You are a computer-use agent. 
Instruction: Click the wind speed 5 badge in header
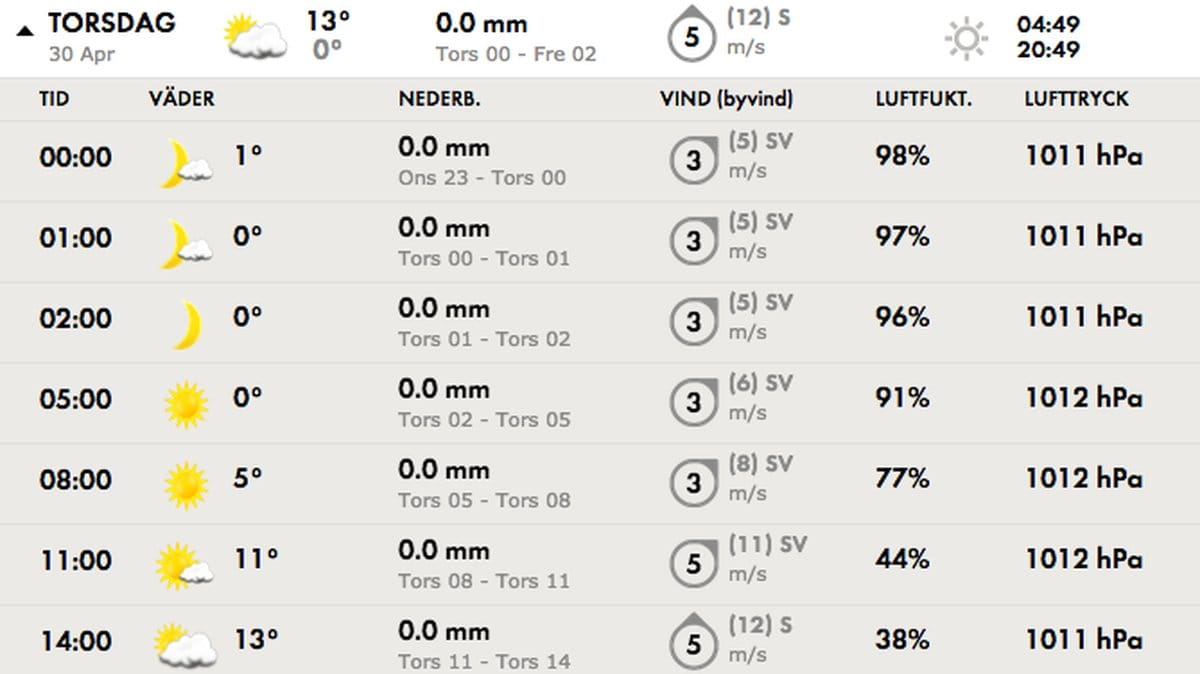point(692,38)
